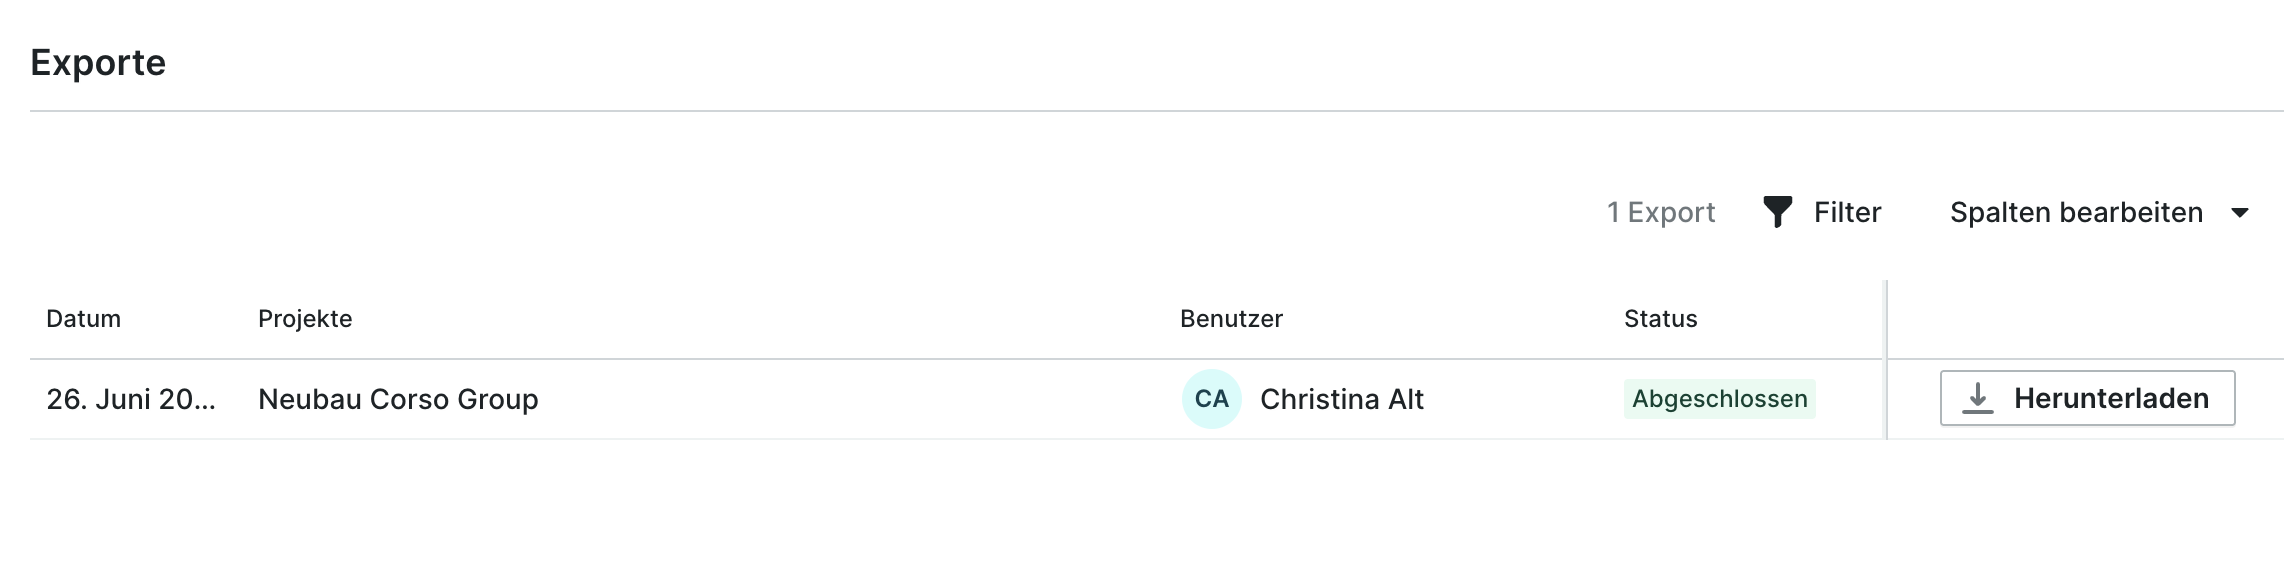Click the Herunterladen button
2284x582 pixels.
click(2087, 398)
